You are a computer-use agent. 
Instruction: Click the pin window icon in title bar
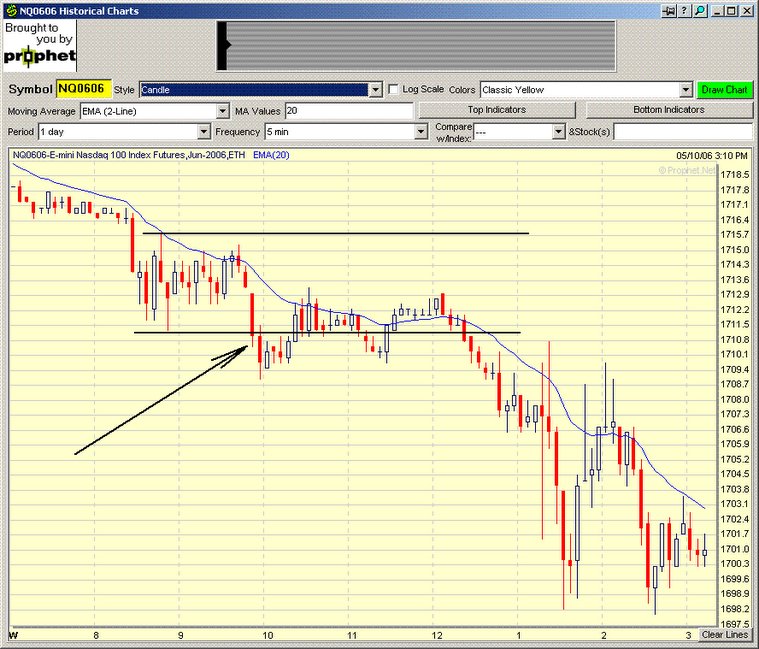click(x=668, y=11)
